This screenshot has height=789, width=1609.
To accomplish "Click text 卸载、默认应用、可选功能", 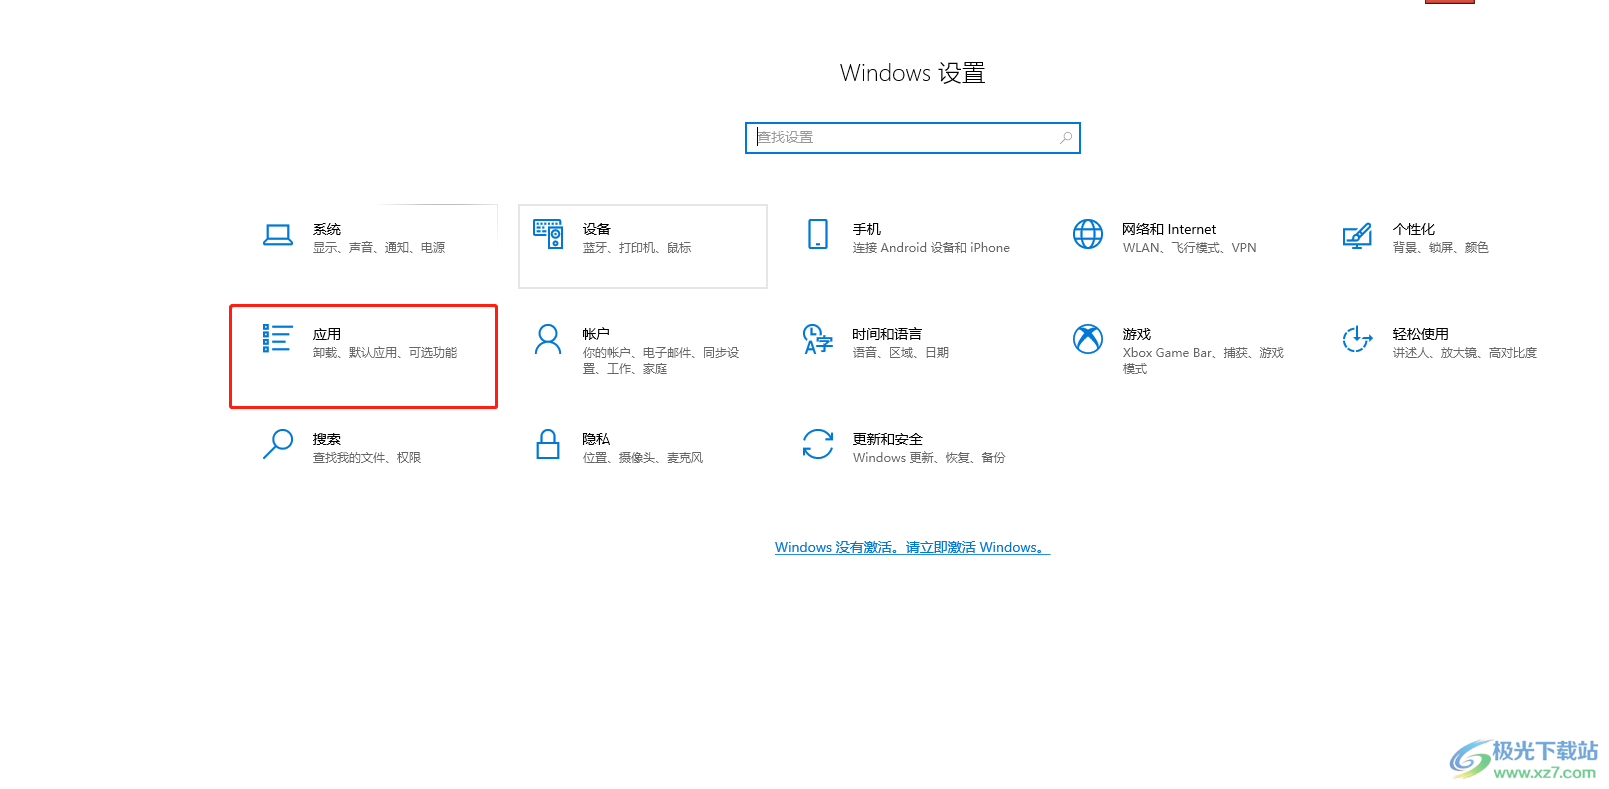I will pyautogui.click(x=385, y=353).
